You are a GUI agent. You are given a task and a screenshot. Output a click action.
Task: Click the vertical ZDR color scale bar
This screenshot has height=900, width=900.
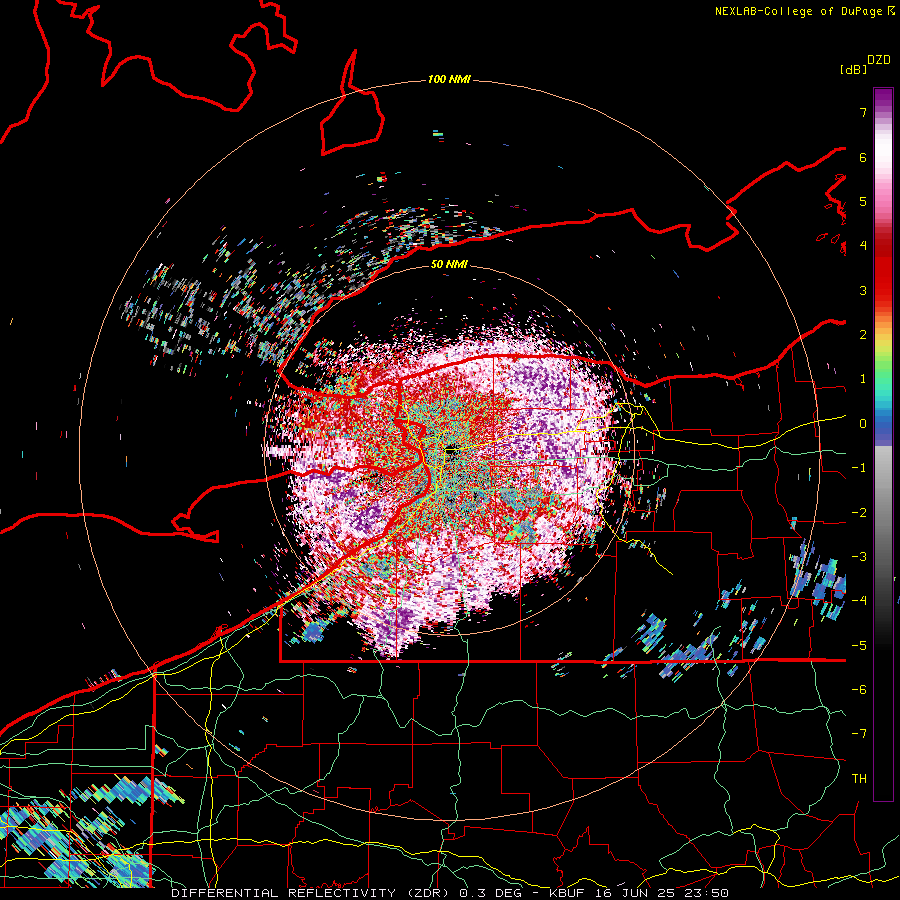(x=883, y=444)
